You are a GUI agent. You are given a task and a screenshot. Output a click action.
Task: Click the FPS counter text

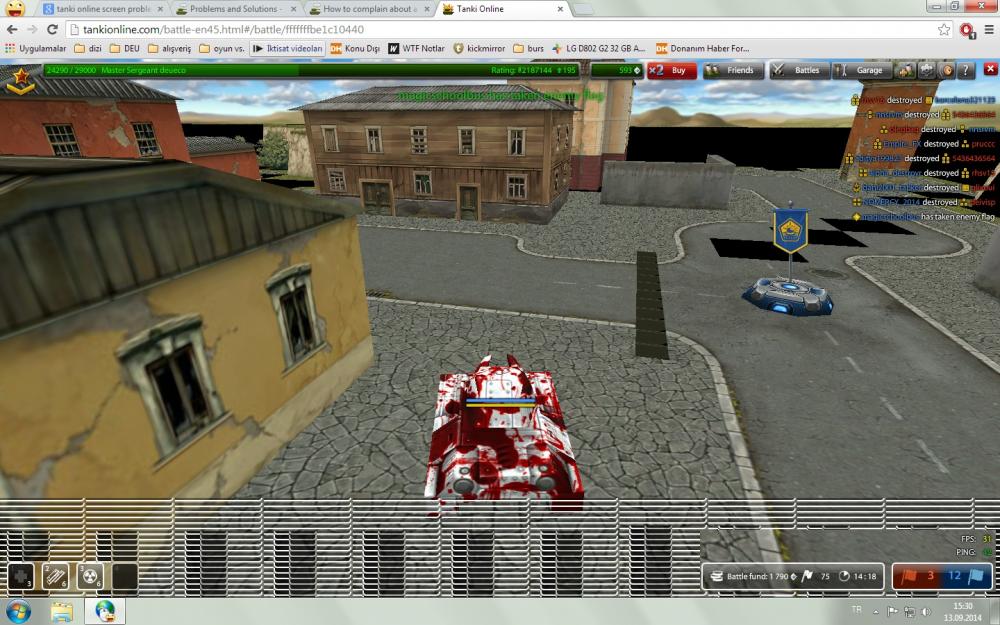[x=976, y=539]
